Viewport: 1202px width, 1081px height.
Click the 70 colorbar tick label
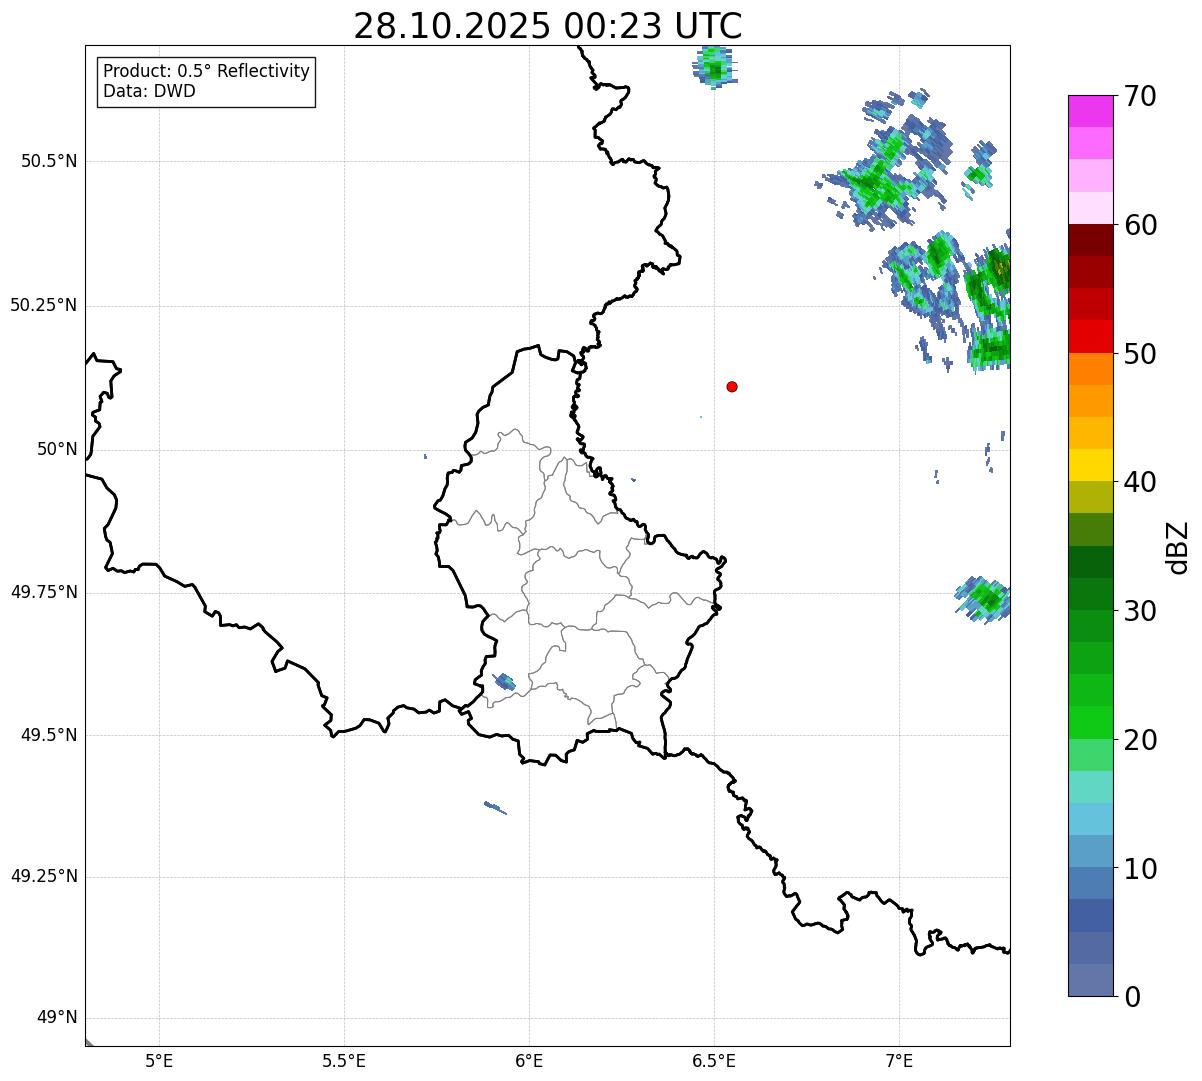(1140, 96)
